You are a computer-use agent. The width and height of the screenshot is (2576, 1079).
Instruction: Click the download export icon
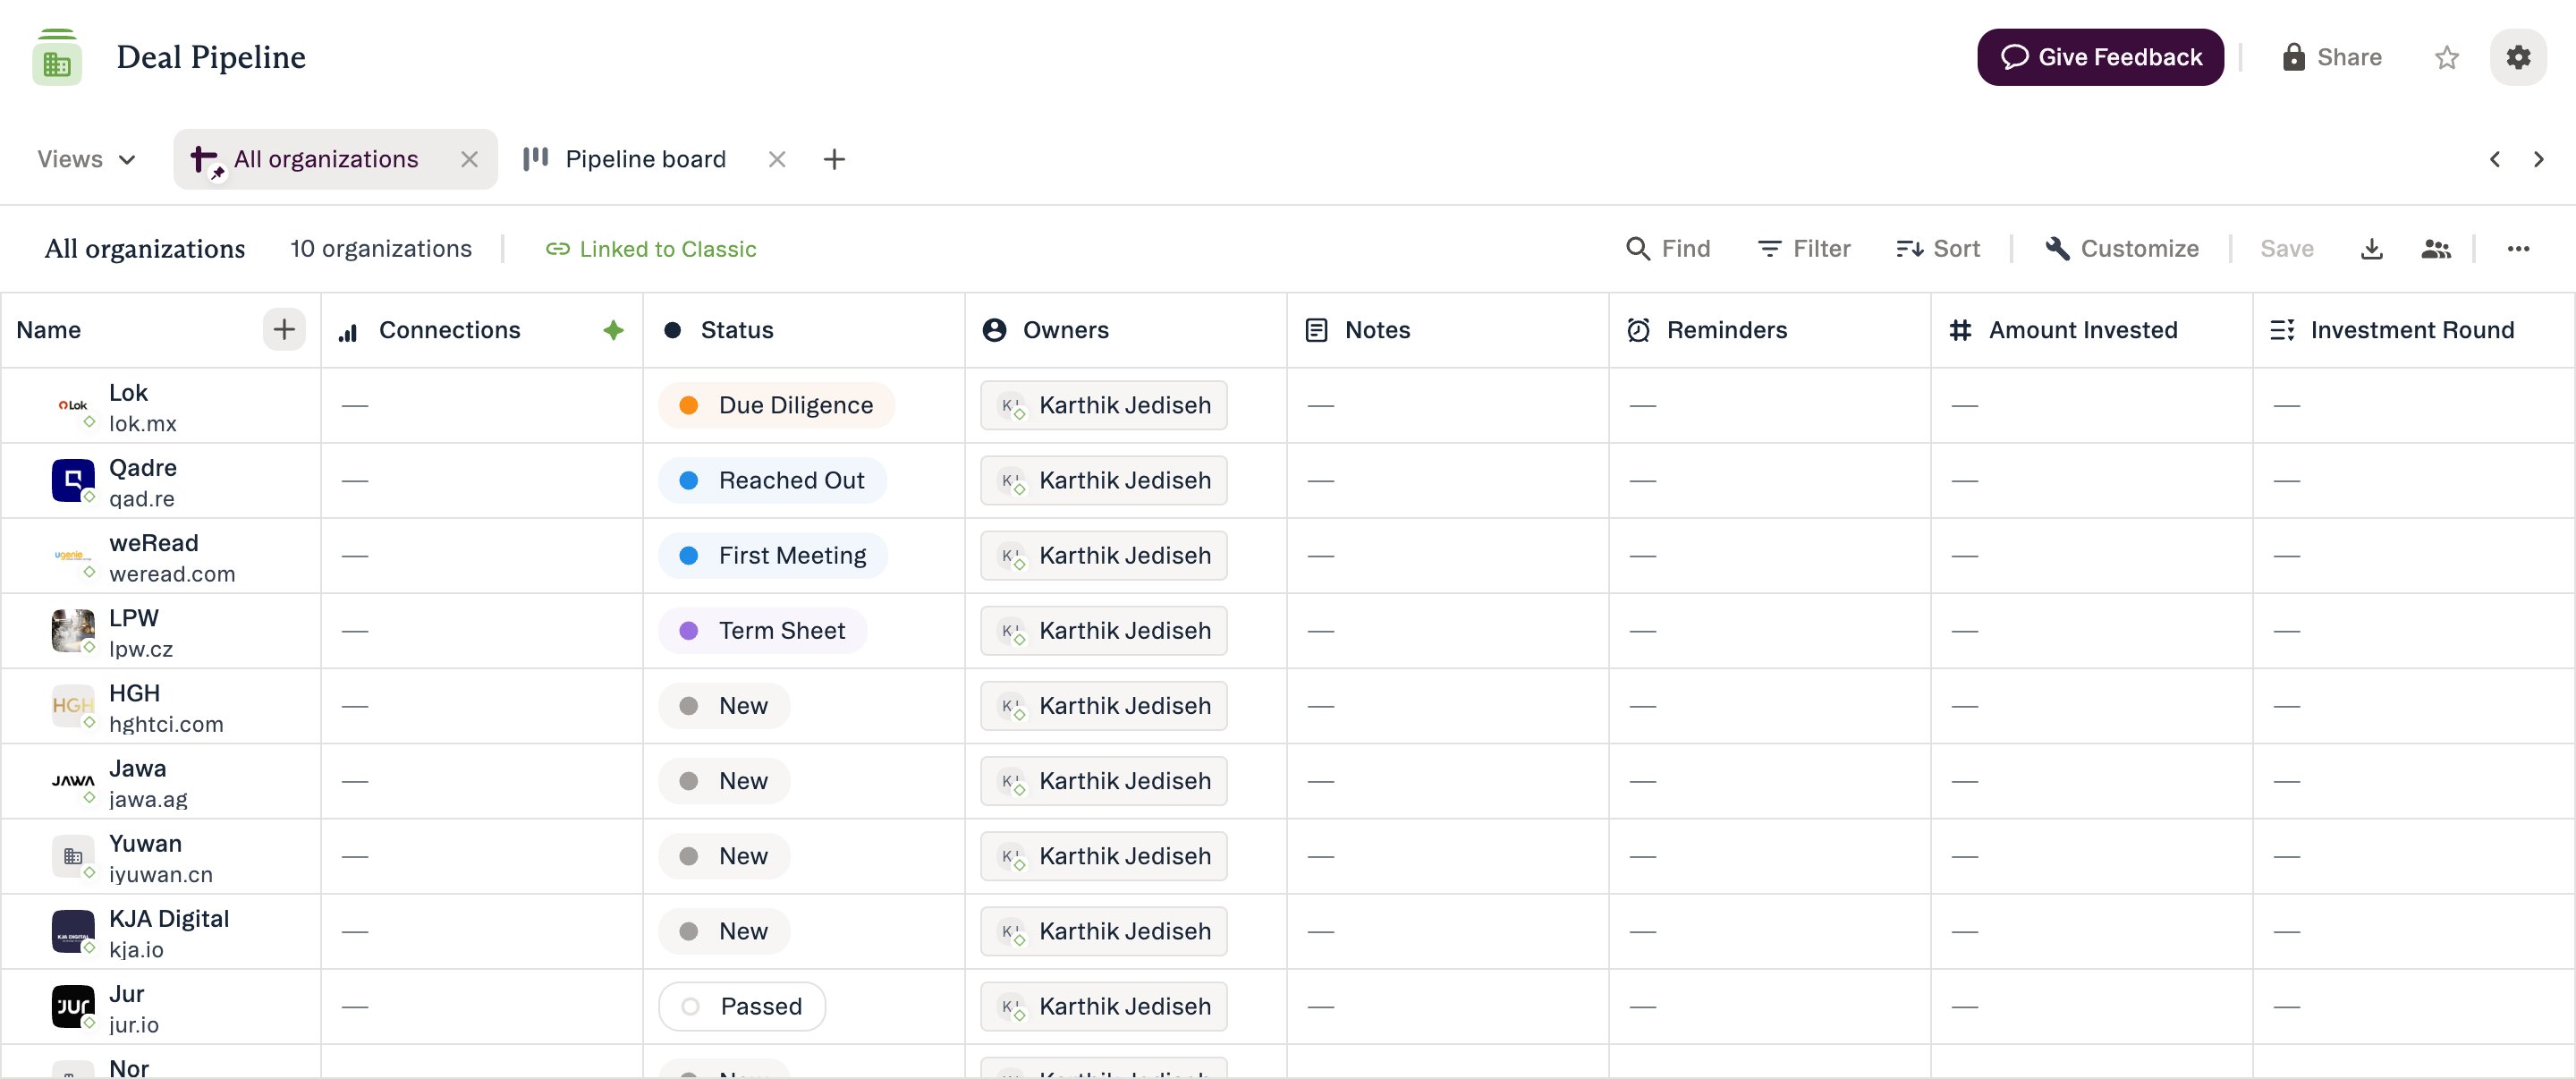point(2371,249)
